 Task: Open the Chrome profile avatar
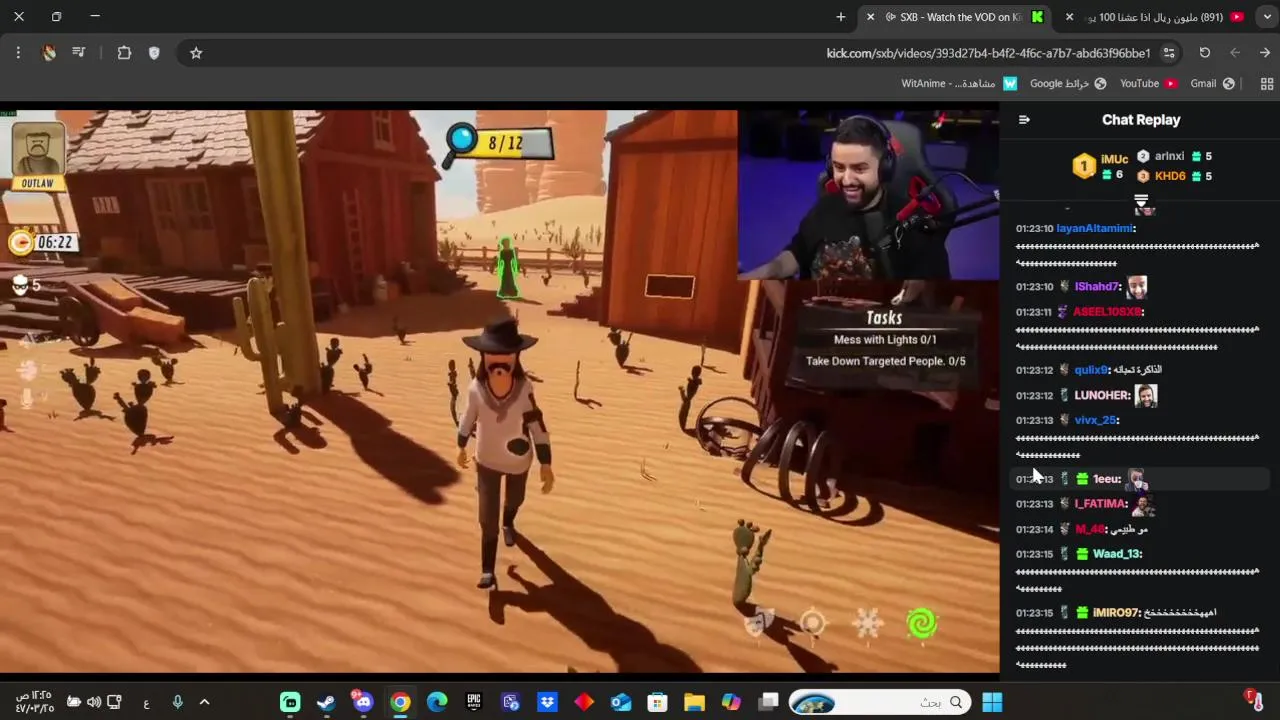tap(49, 53)
